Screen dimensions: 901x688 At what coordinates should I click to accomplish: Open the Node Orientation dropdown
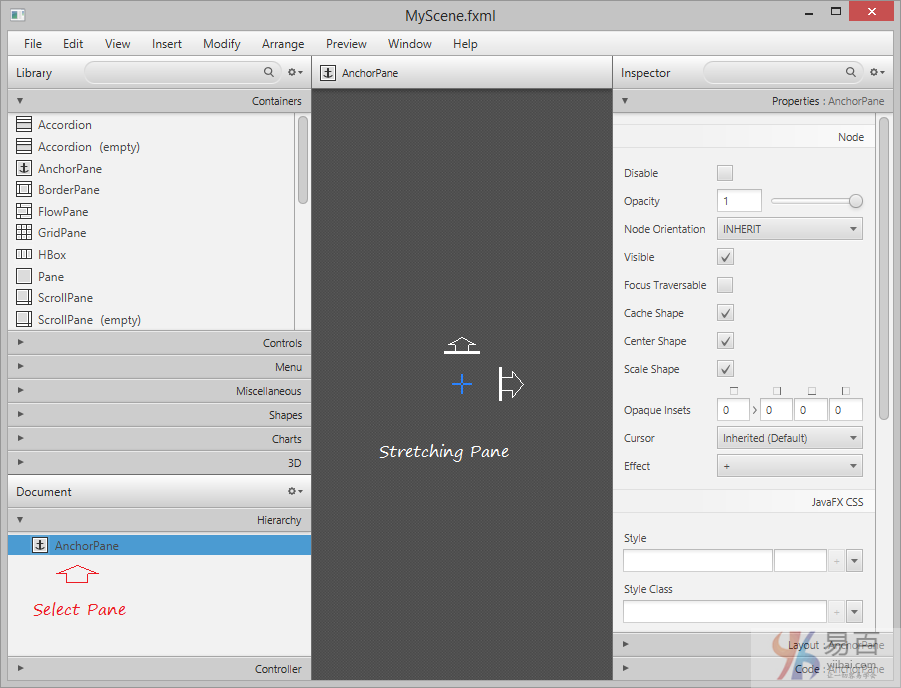tap(789, 229)
